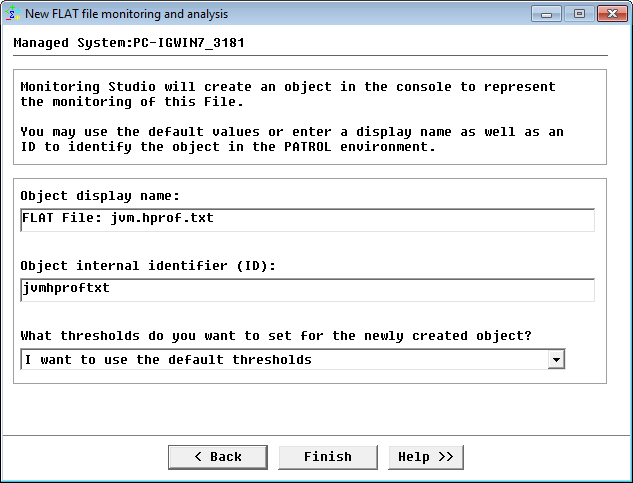Click the 'Object display name:' label
This screenshot has width=633, height=483.
[x=99, y=196]
